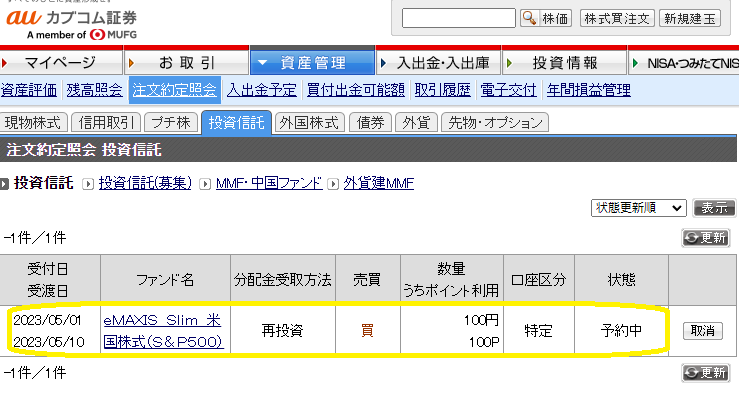Open the 入出金・入出庫 menu
Image resolution: width=739 pixels, height=397 pixels.
pos(439,61)
